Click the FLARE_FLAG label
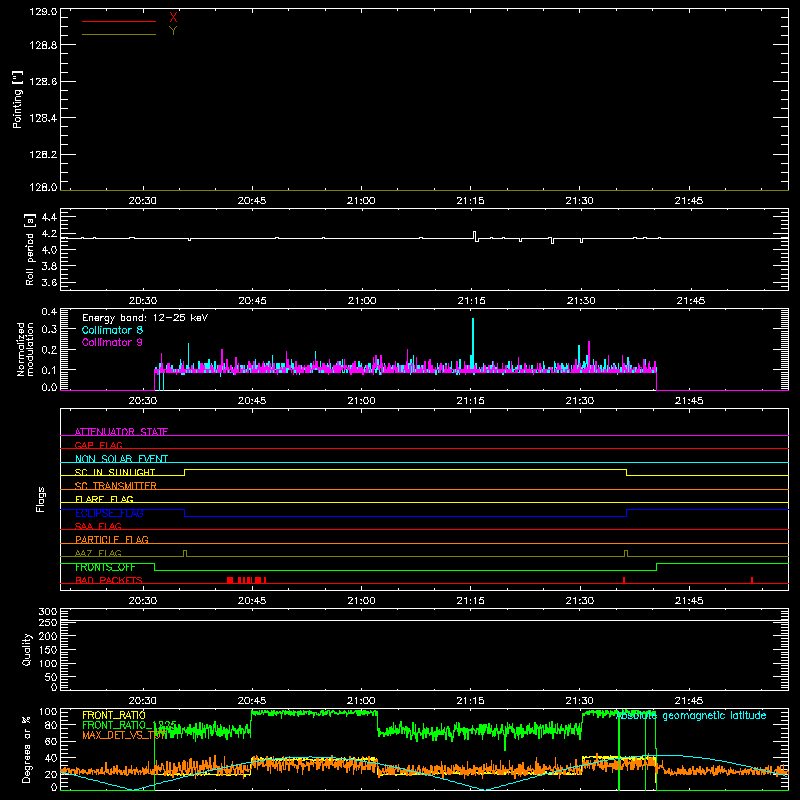This screenshot has height=800, width=800. (104, 499)
